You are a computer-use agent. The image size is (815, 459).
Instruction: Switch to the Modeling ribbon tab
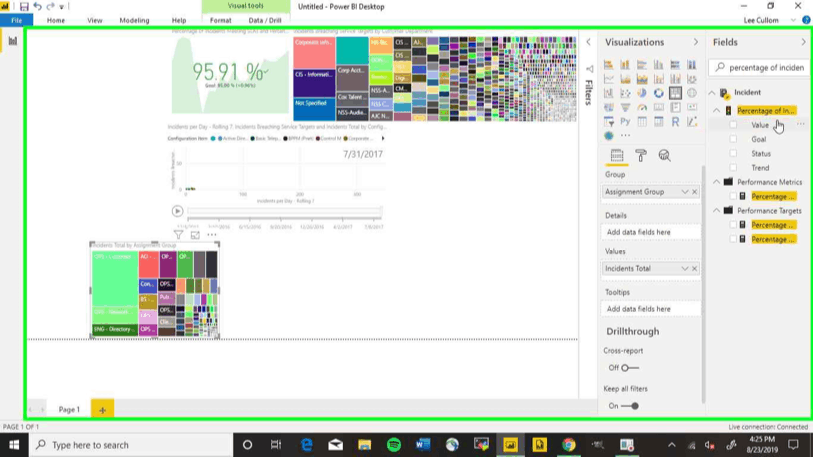(x=134, y=20)
